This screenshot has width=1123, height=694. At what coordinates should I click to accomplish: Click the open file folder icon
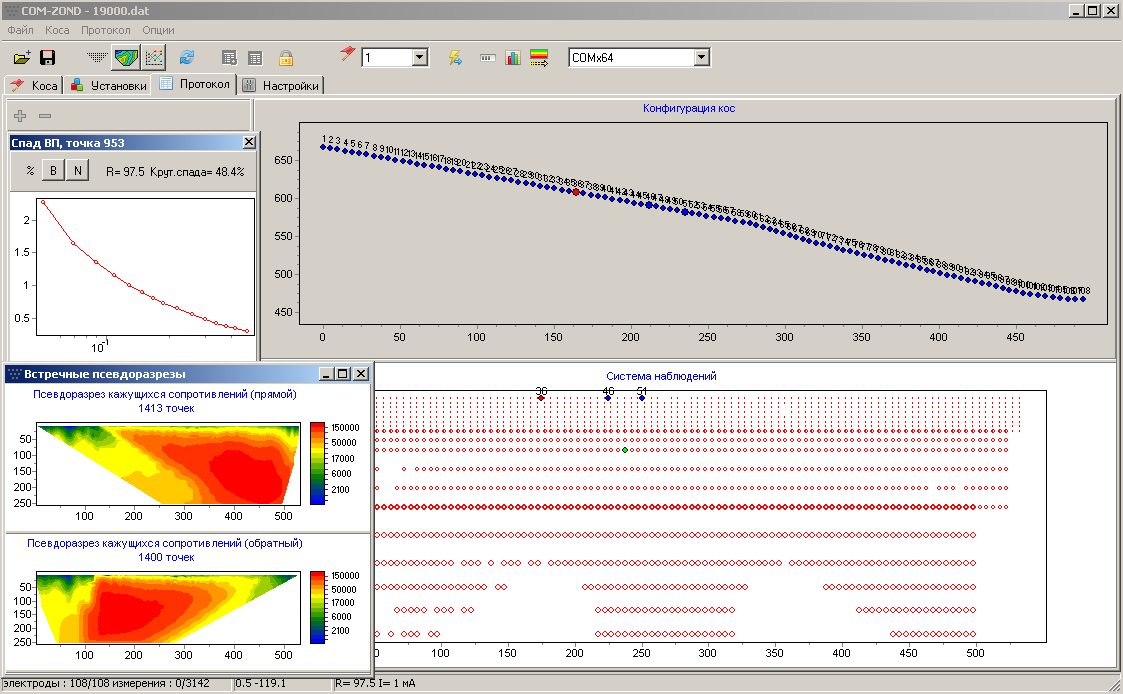coord(21,58)
